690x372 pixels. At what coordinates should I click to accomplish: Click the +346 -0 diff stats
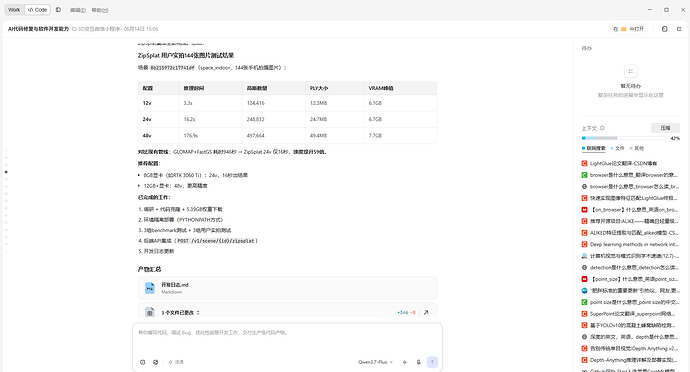click(406, 313)
